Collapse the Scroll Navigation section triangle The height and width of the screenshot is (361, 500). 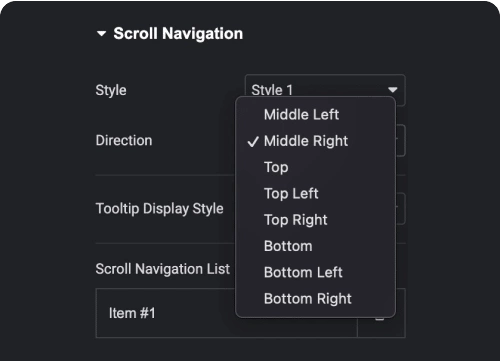pyautogui.click(x=101, y=34)
